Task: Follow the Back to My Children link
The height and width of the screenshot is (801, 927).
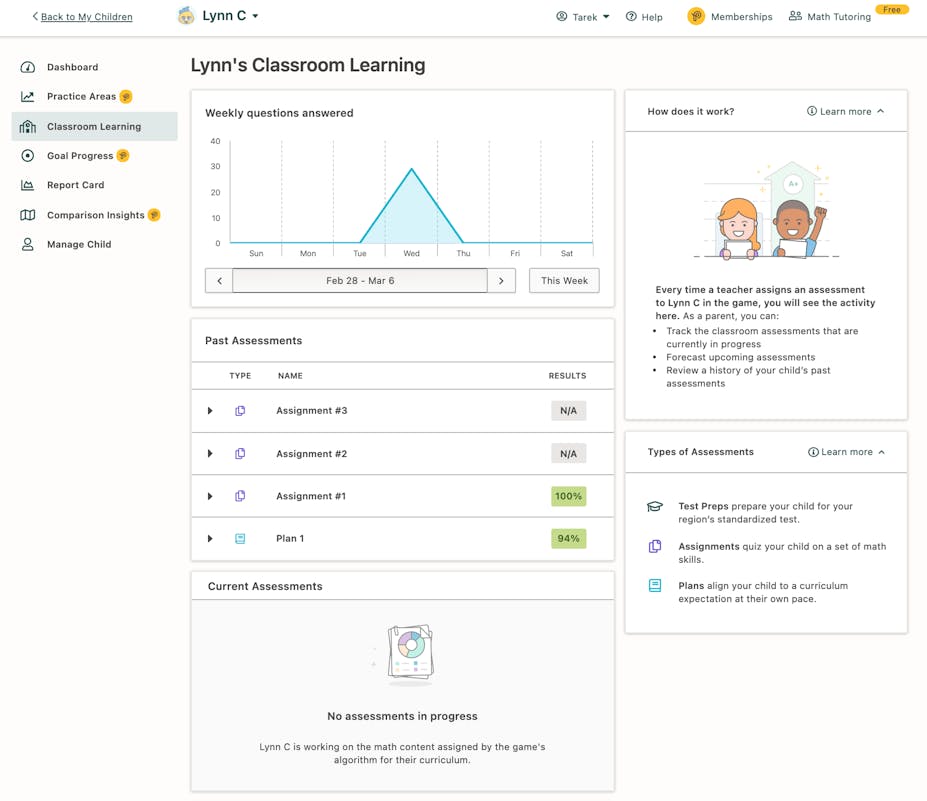Action: (x=81, y=16)
